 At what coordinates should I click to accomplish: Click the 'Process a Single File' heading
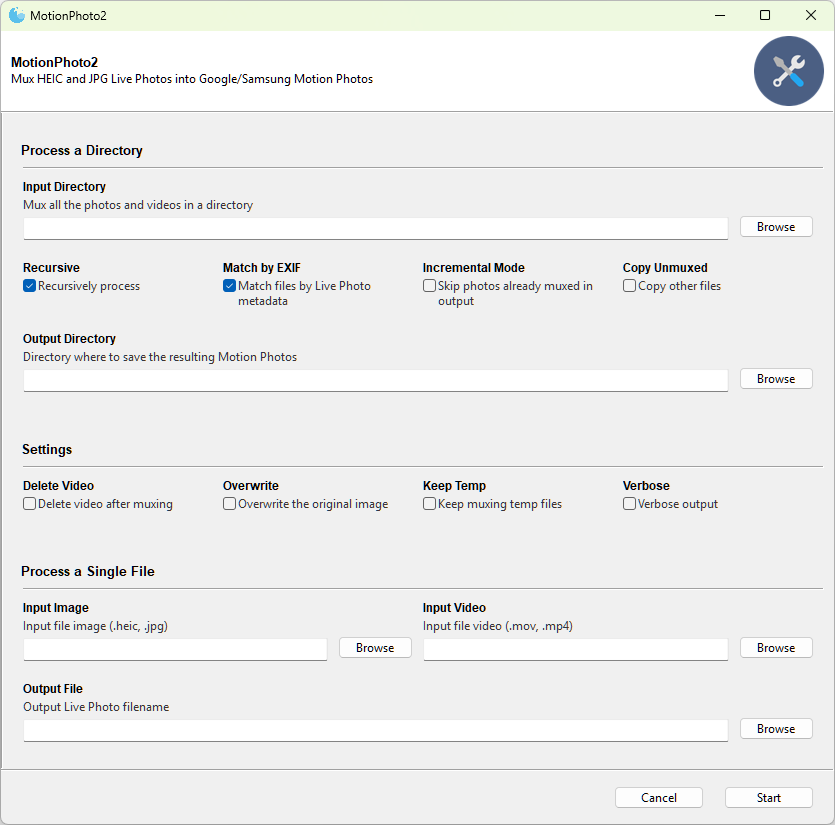(x=88, y=571)
